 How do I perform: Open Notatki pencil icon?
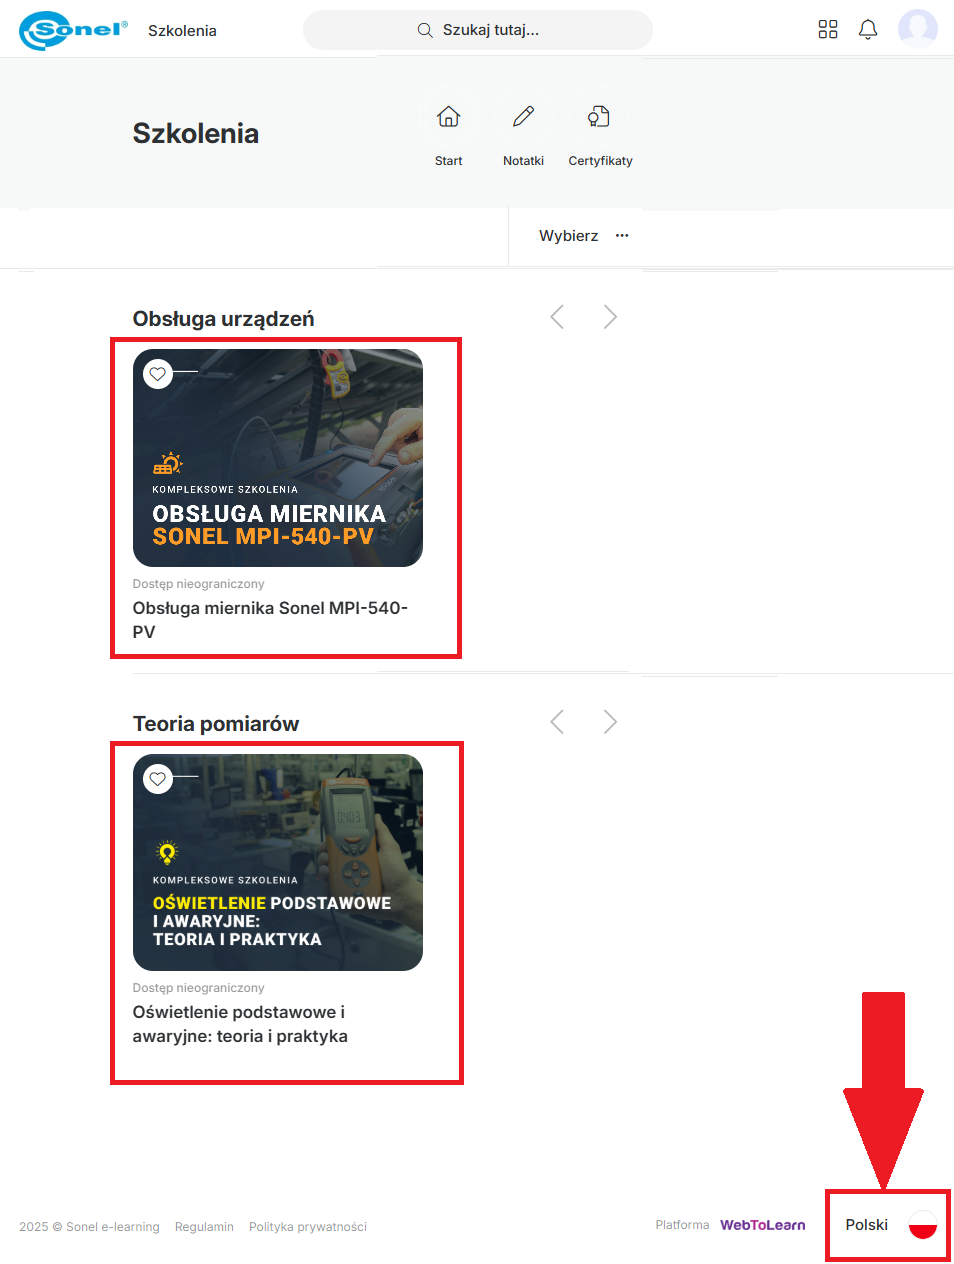point(523,117)
